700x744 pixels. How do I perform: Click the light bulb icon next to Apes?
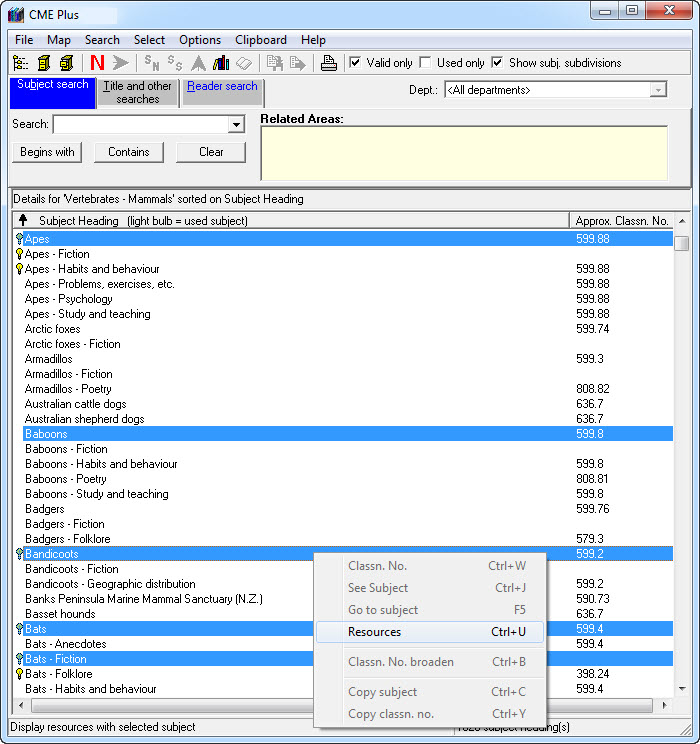(x=19, y=239)
